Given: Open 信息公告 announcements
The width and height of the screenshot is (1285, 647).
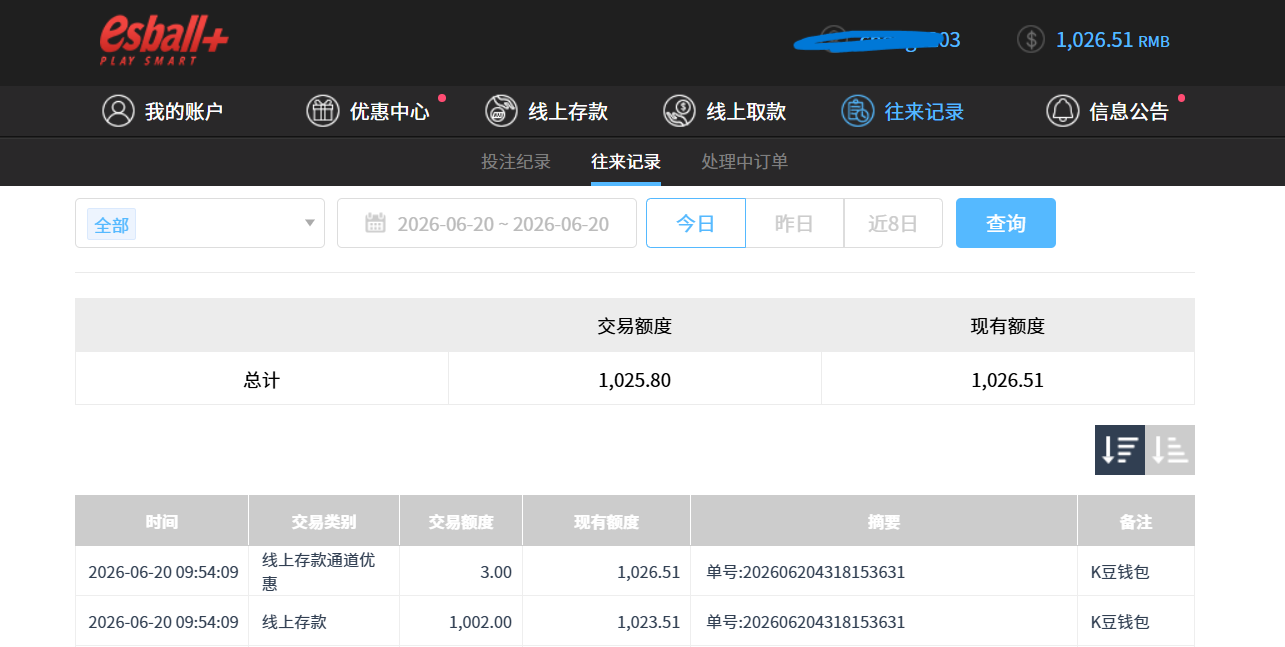Looking at the screenshot, I should pyautogui.click(x=1108, y=111).
